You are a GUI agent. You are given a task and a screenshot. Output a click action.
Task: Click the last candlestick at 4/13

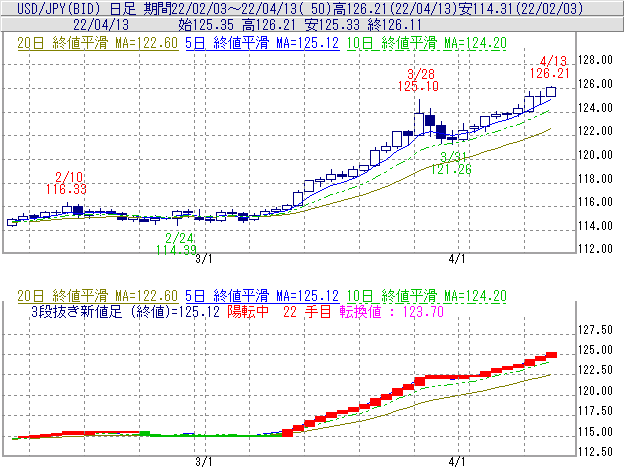551,91
